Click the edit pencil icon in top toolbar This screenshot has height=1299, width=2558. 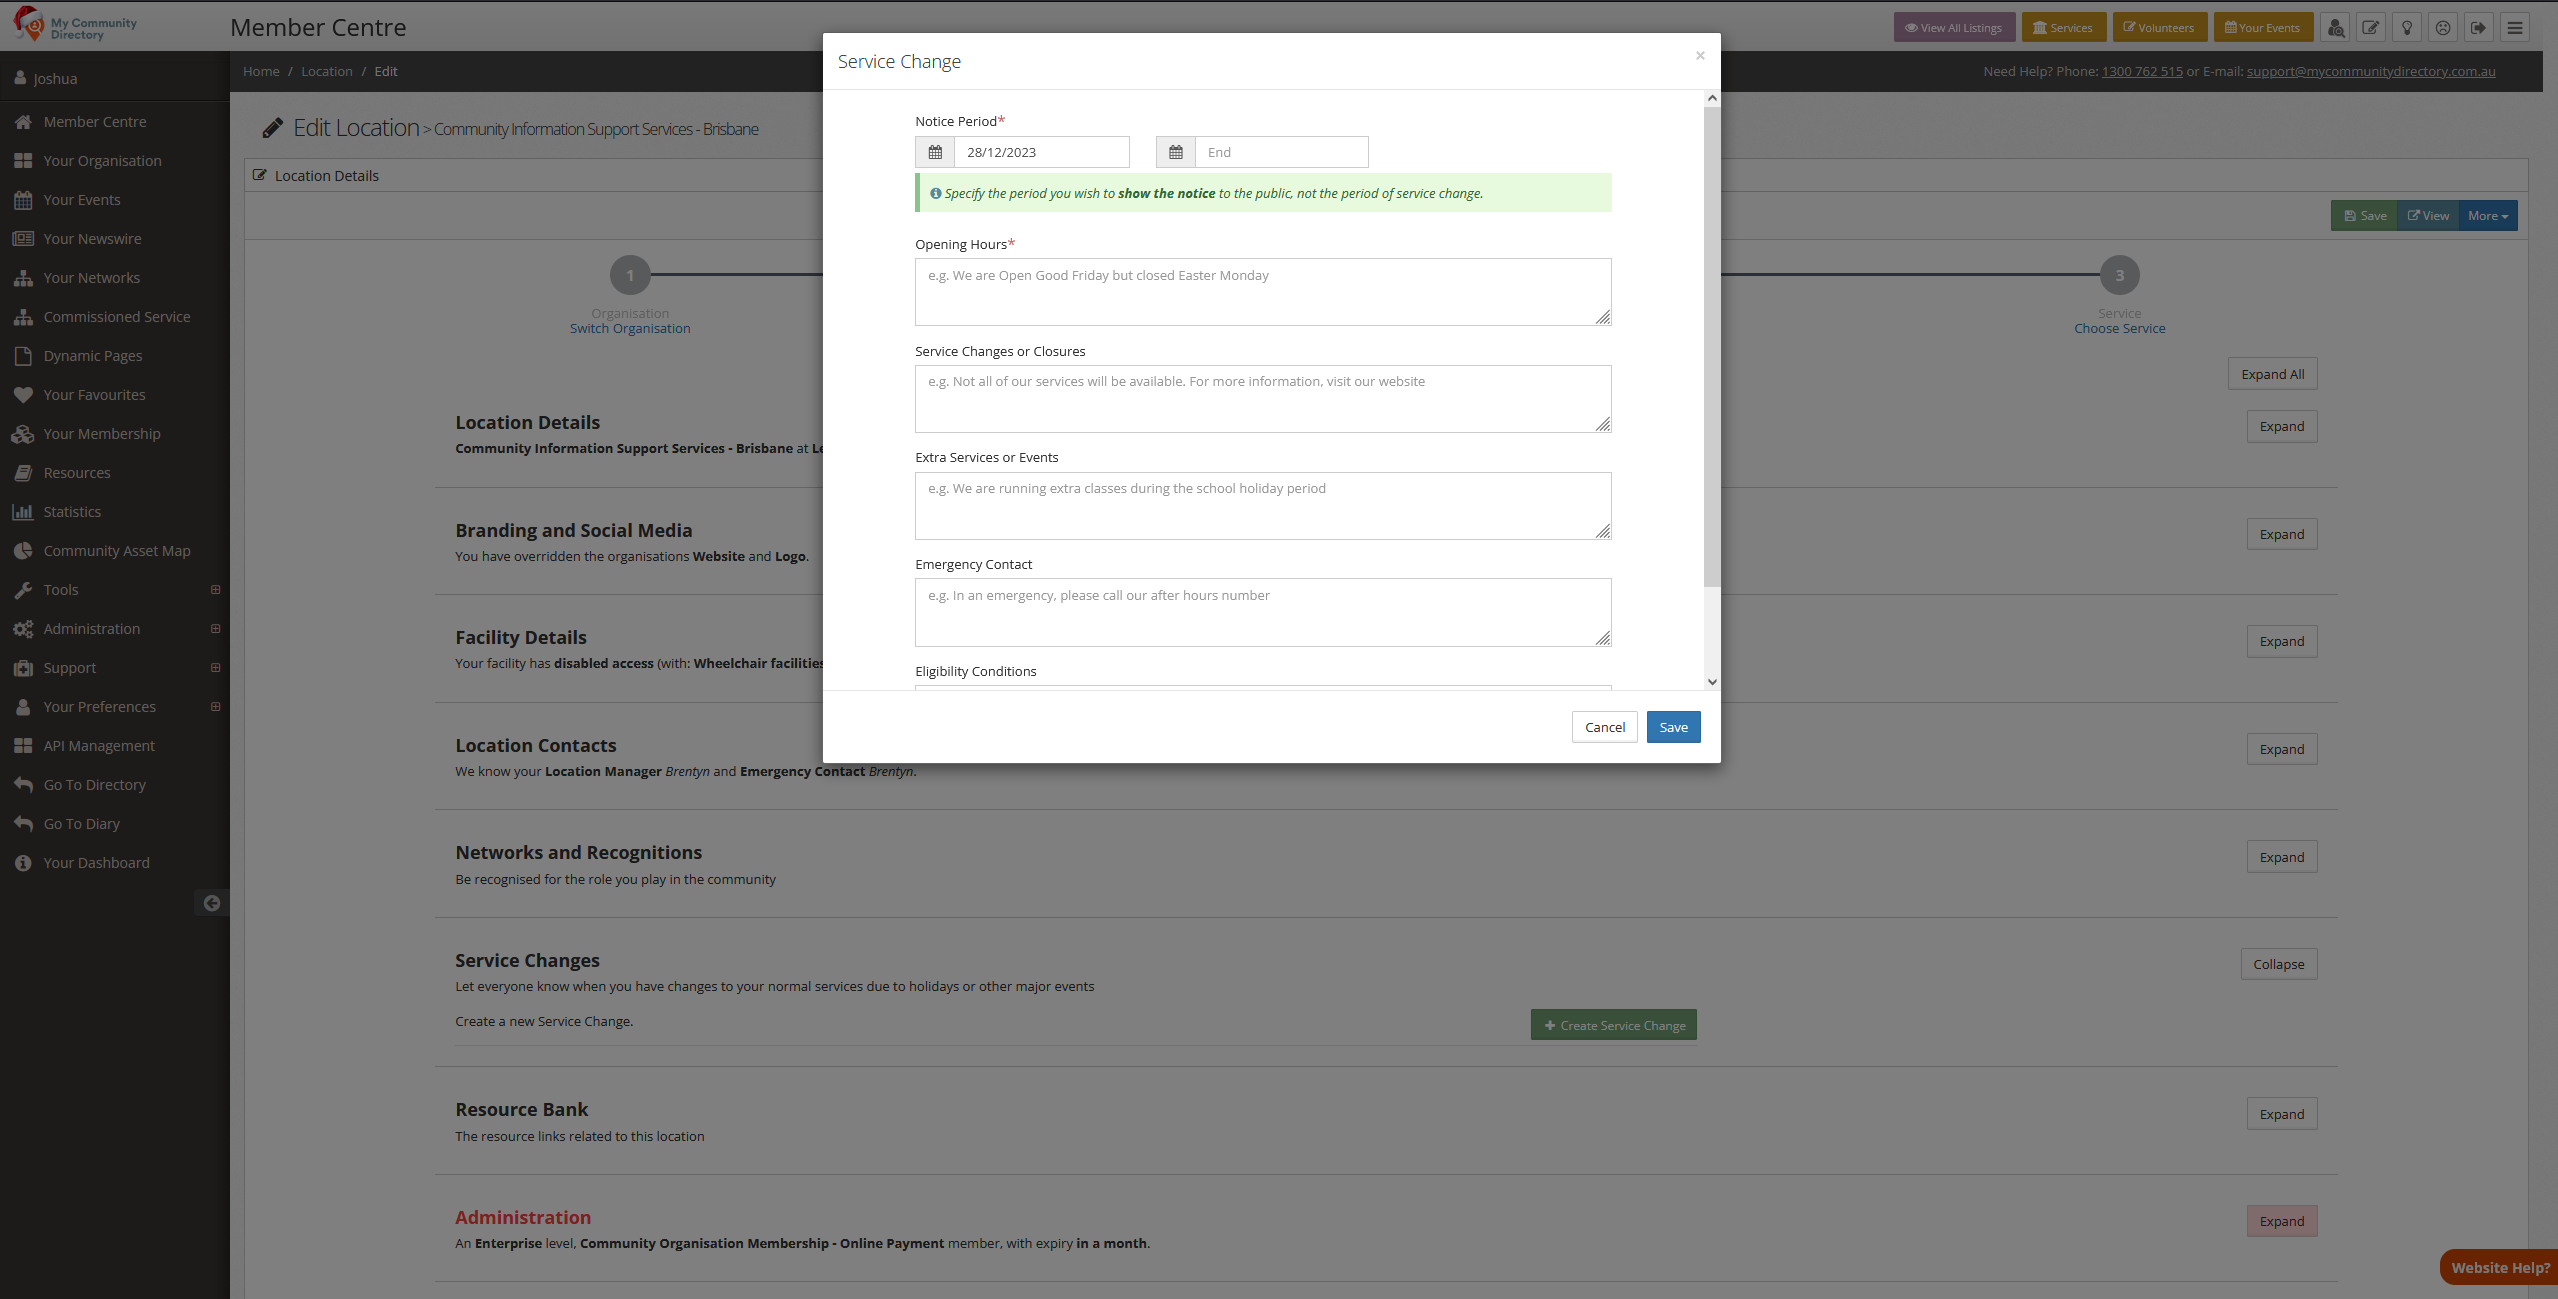pos(2371,28)
